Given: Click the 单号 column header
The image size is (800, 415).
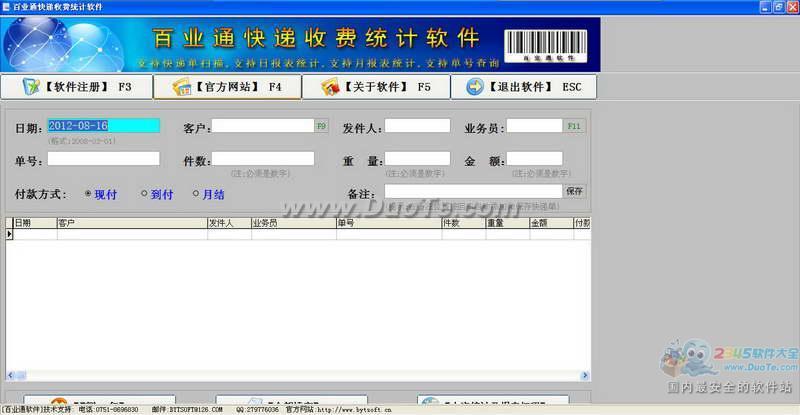Looking at the screenshot, I should pyautogui.click(x=389, y=223).
